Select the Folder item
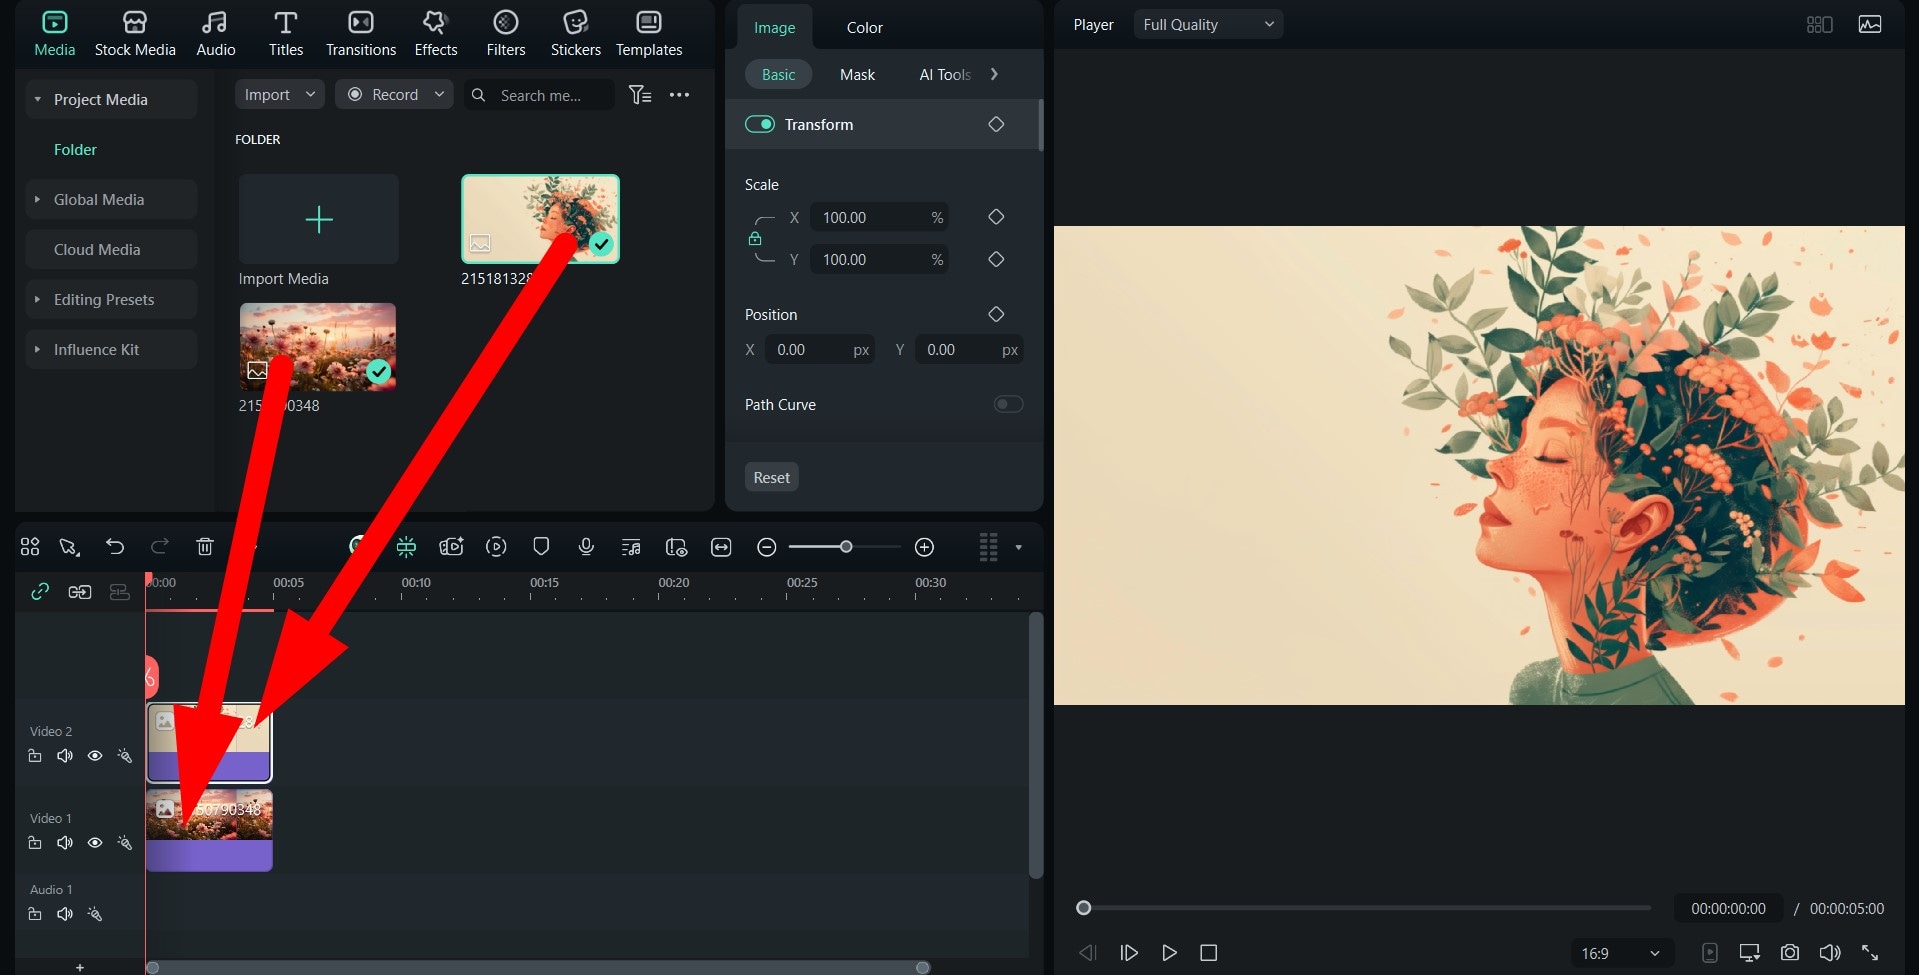The height and width of the screenshot is (975, 1919). click(x=75, y=149)
